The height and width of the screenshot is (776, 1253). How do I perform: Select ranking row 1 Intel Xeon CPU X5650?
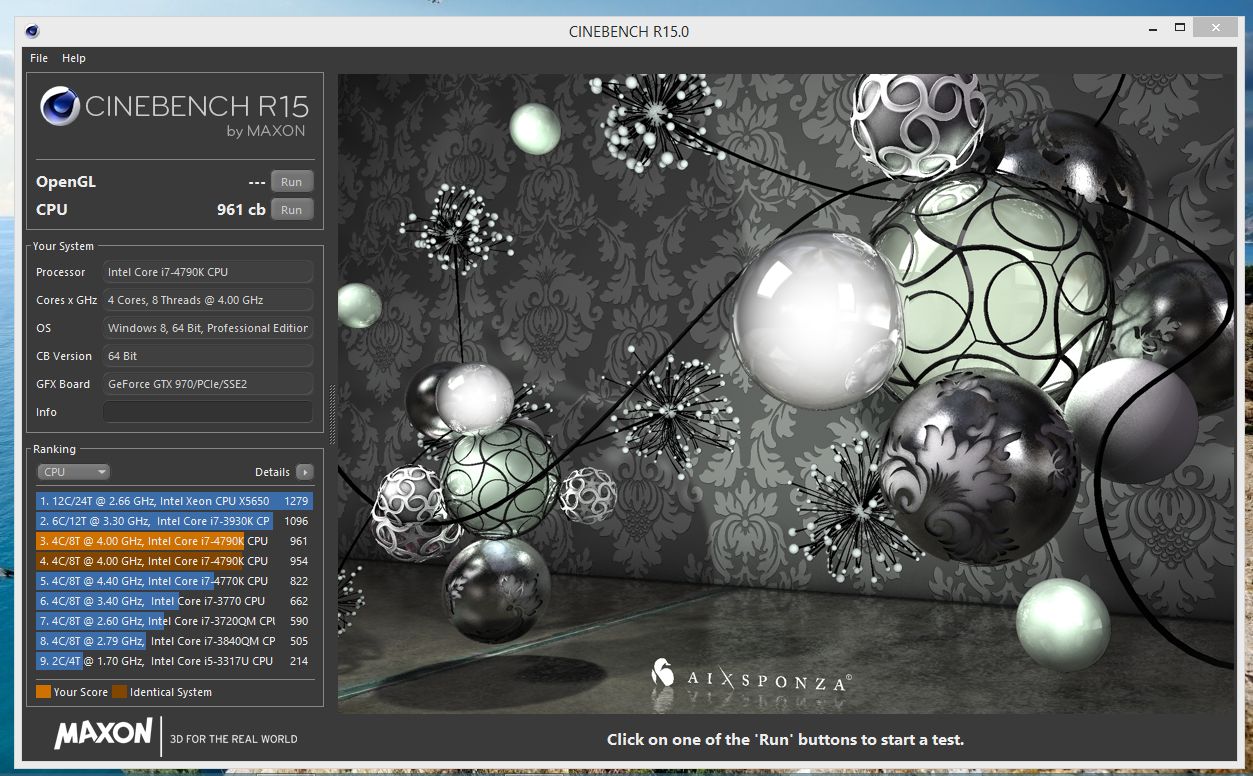(175, 501)
